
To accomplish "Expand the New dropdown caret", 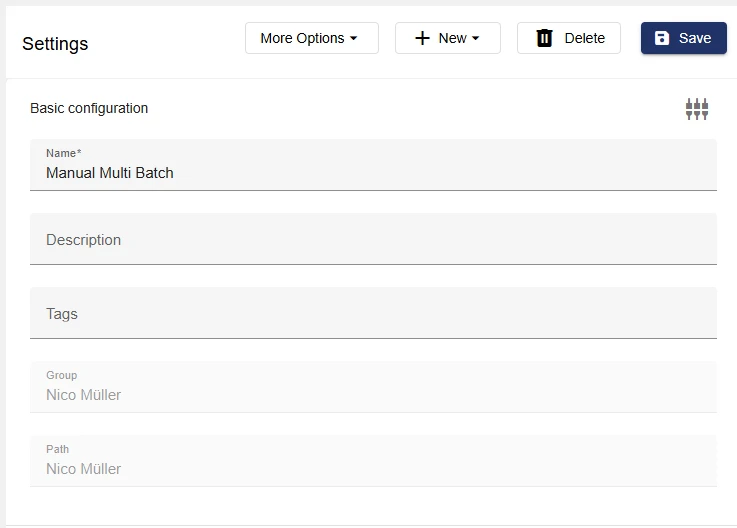I will pos(476,39).
